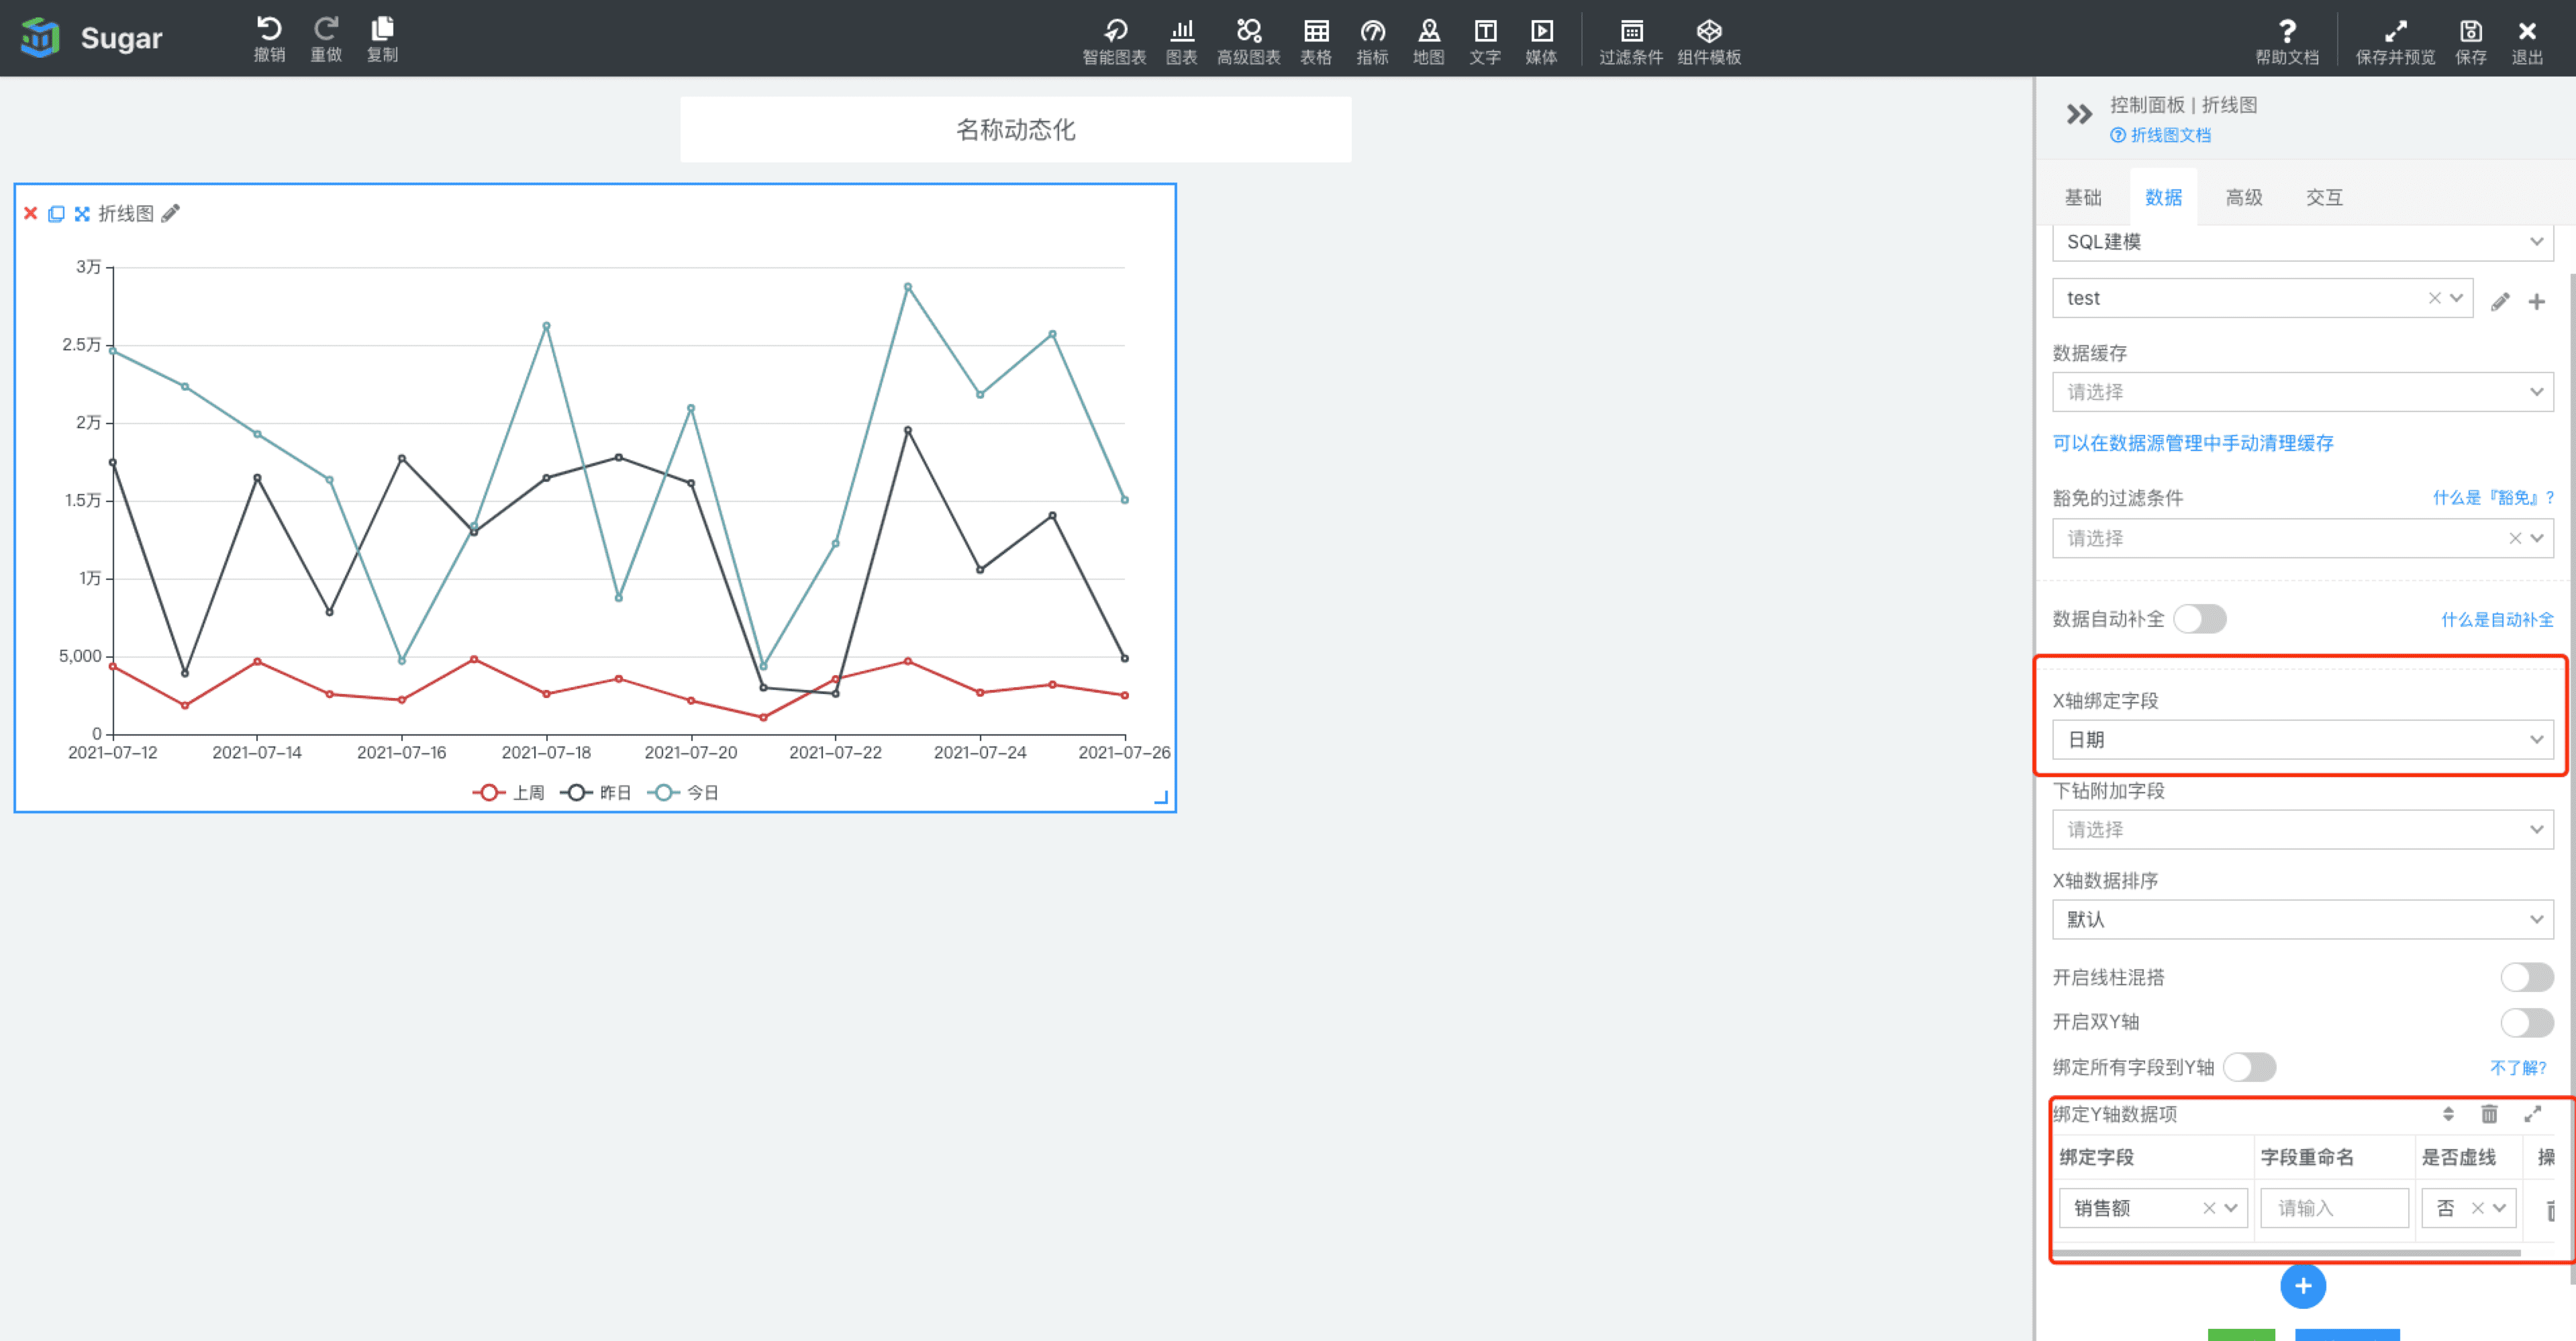2576x1341 pixels.
Task: Edit the 折线图 chart title pencil
Action: coord(171,213)
